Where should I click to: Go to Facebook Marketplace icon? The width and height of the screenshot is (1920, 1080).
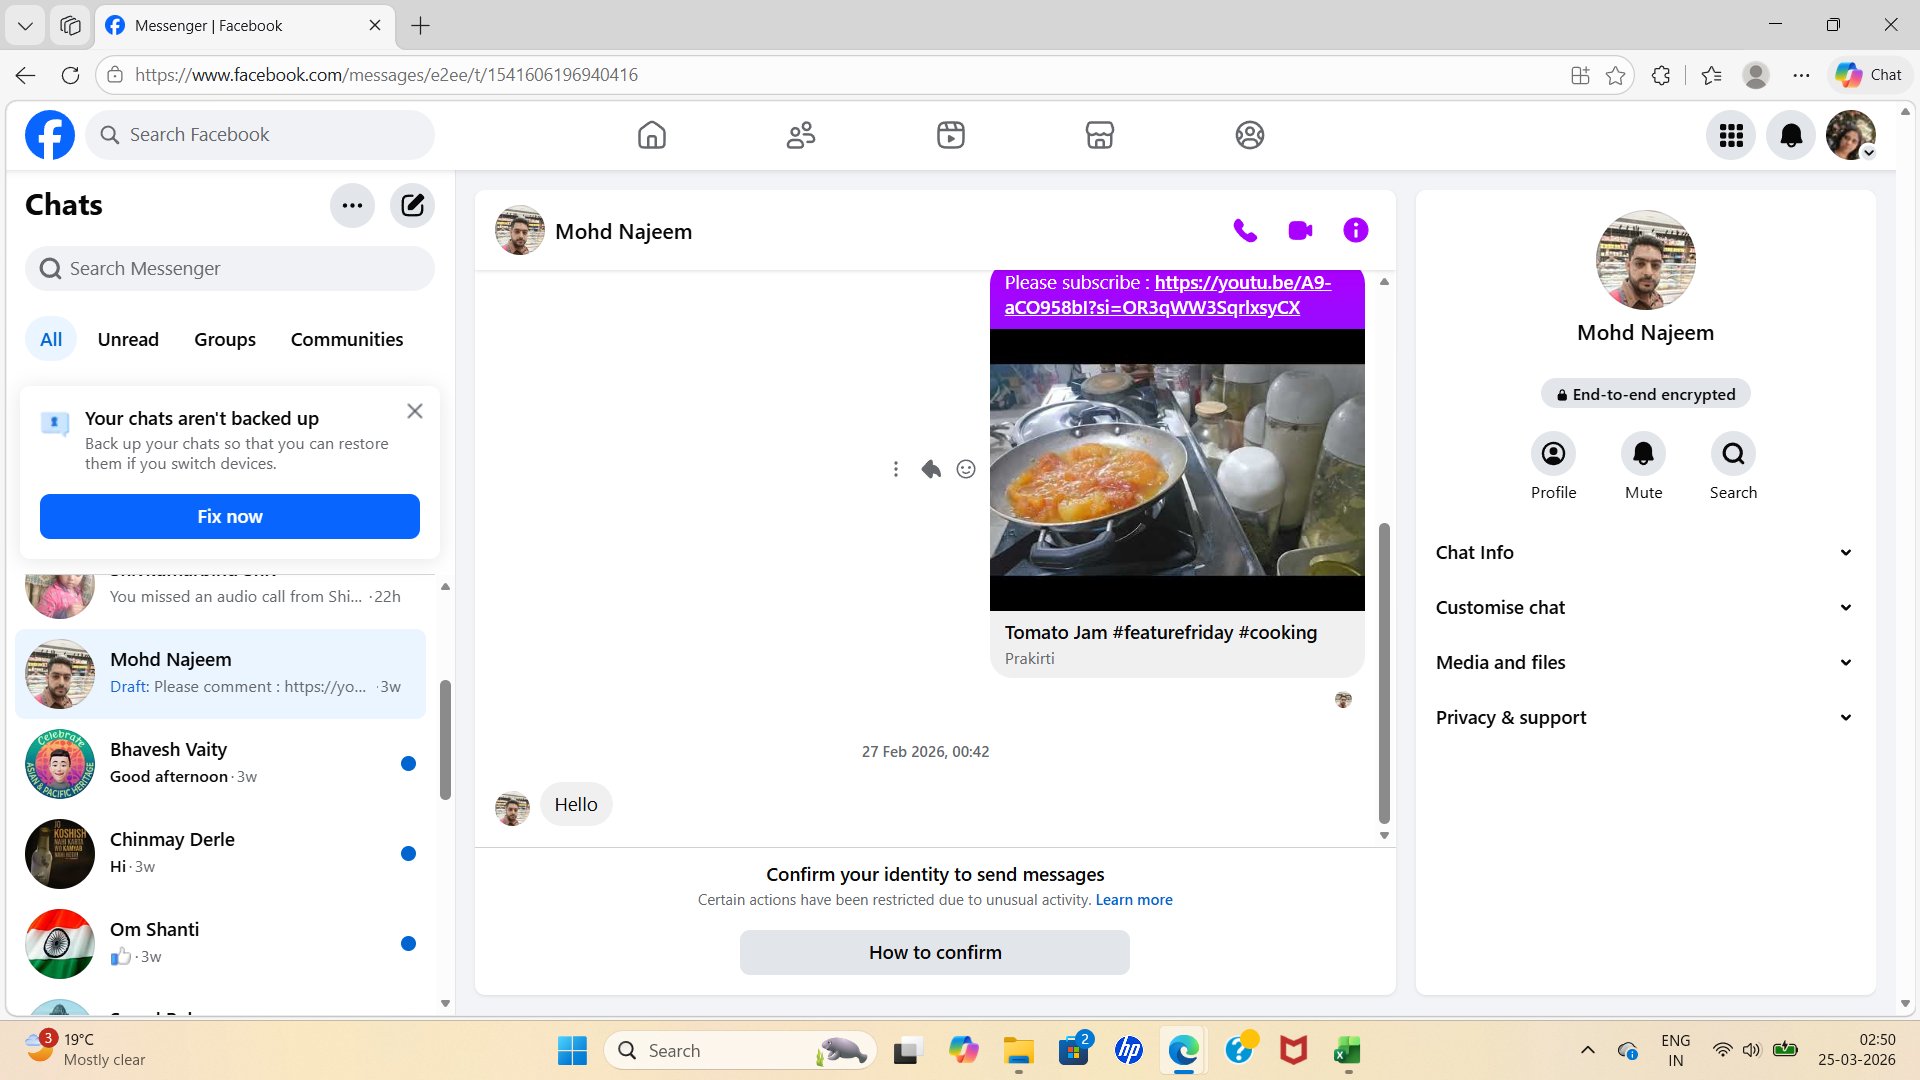[1099, 135]
